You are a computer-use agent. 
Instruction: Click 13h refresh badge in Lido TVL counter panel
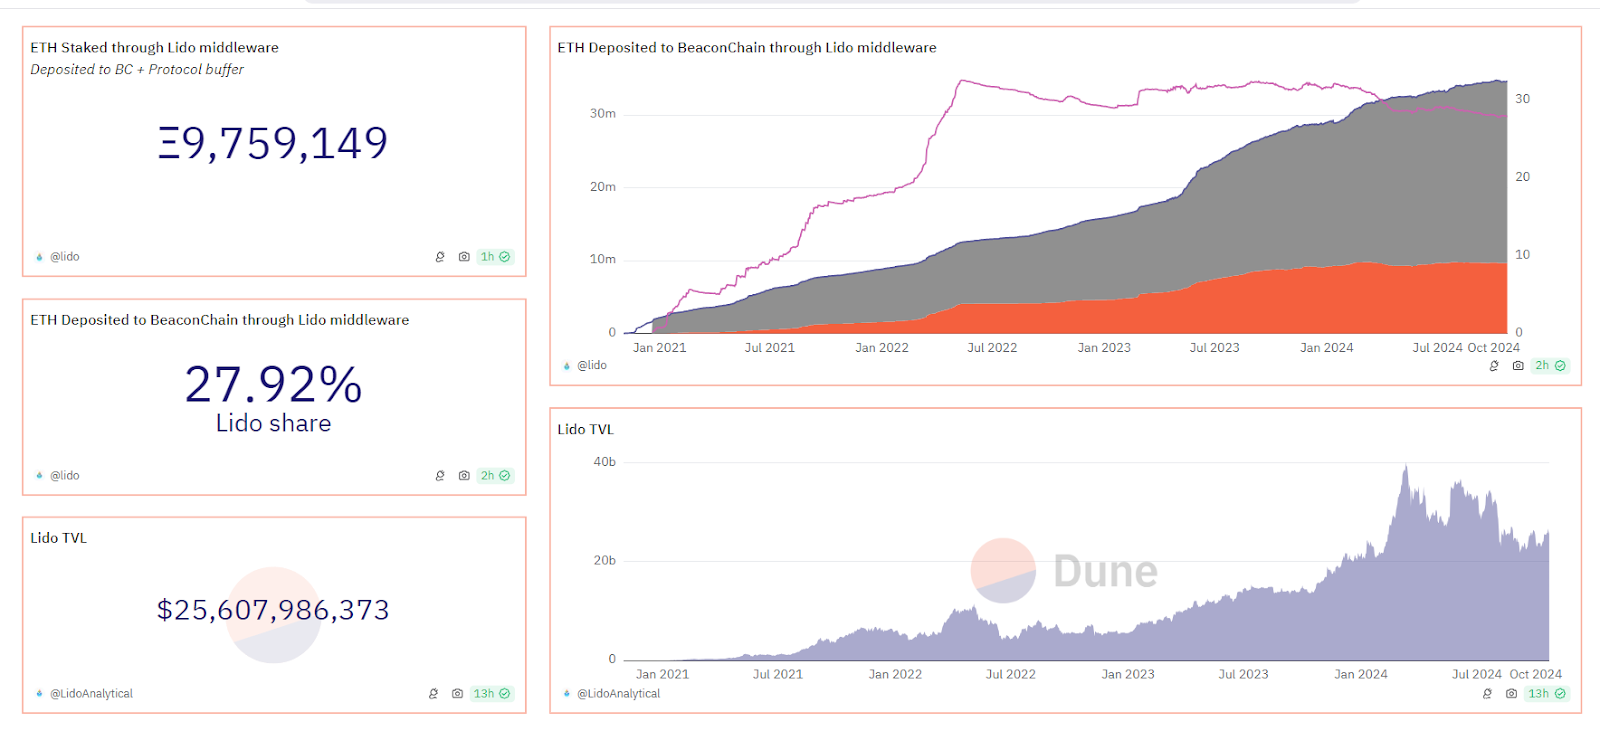tap(492, 694)
